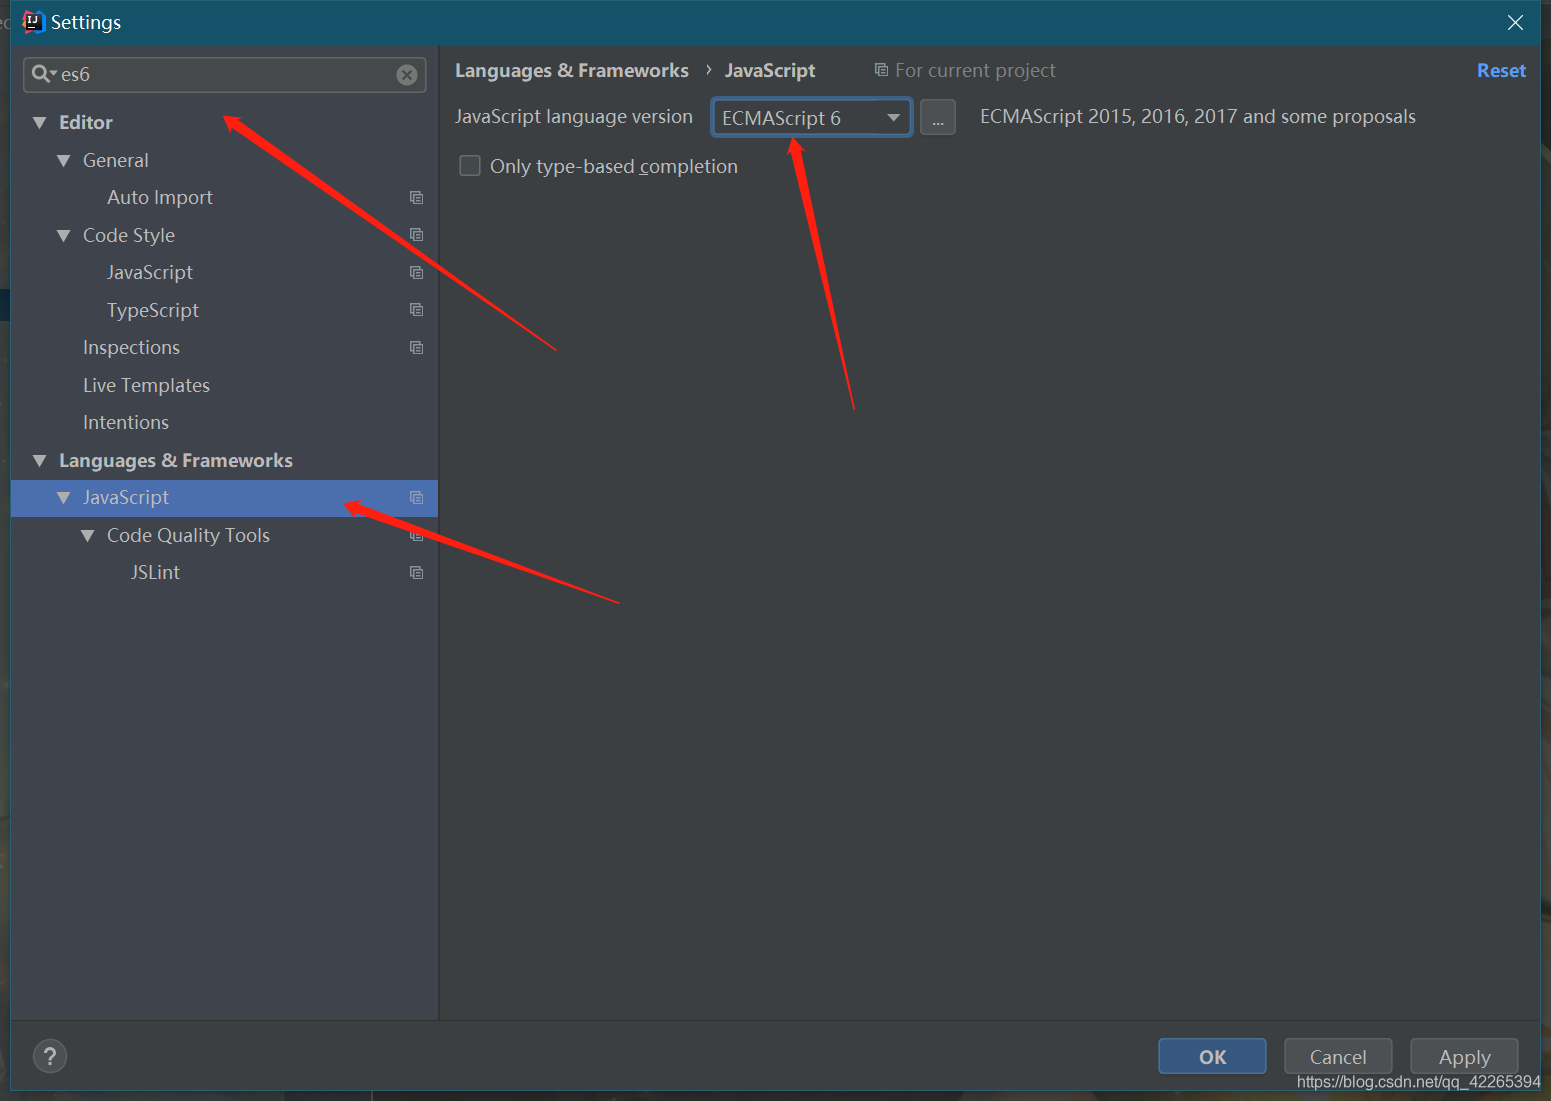Click Languages & Frameworks breadcrumb
Image resolution: width=1551 pixels, height=1101 pixels.
(572, 71)
